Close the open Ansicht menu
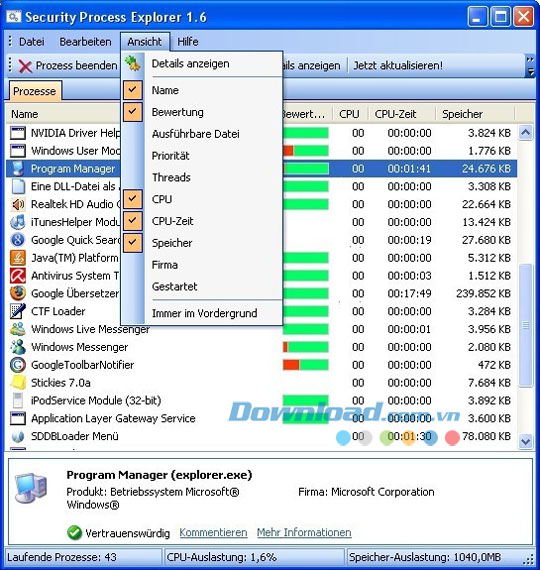This screenshot has height=570, width=540. (145, 42)
